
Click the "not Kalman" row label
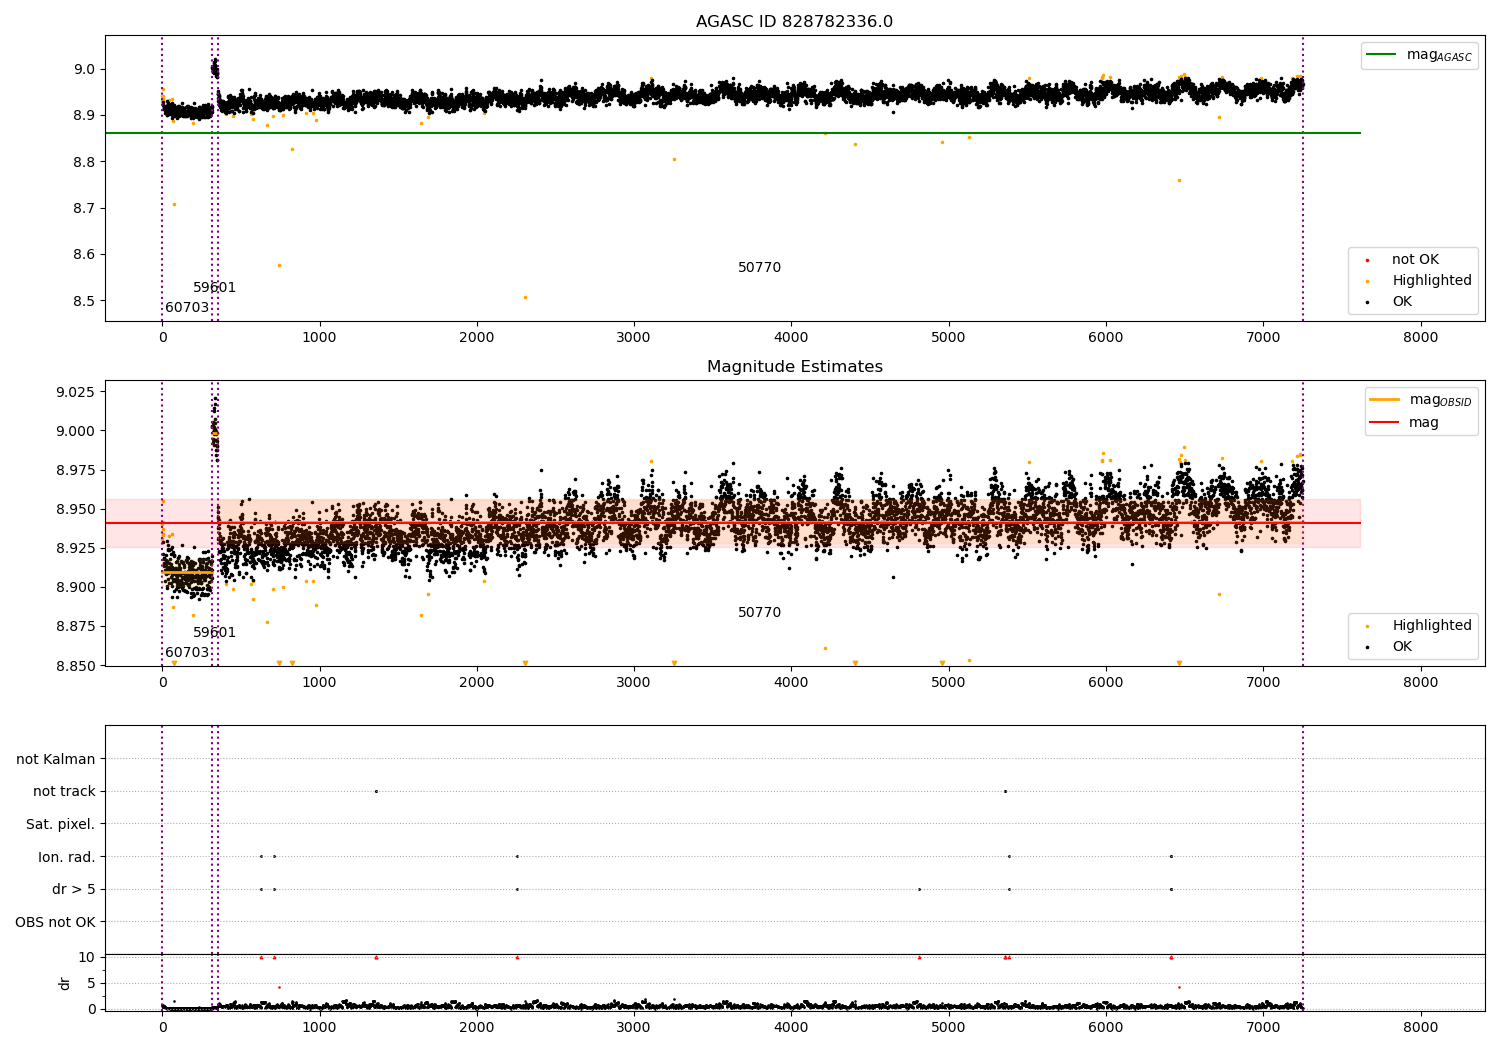pos(56,759)
